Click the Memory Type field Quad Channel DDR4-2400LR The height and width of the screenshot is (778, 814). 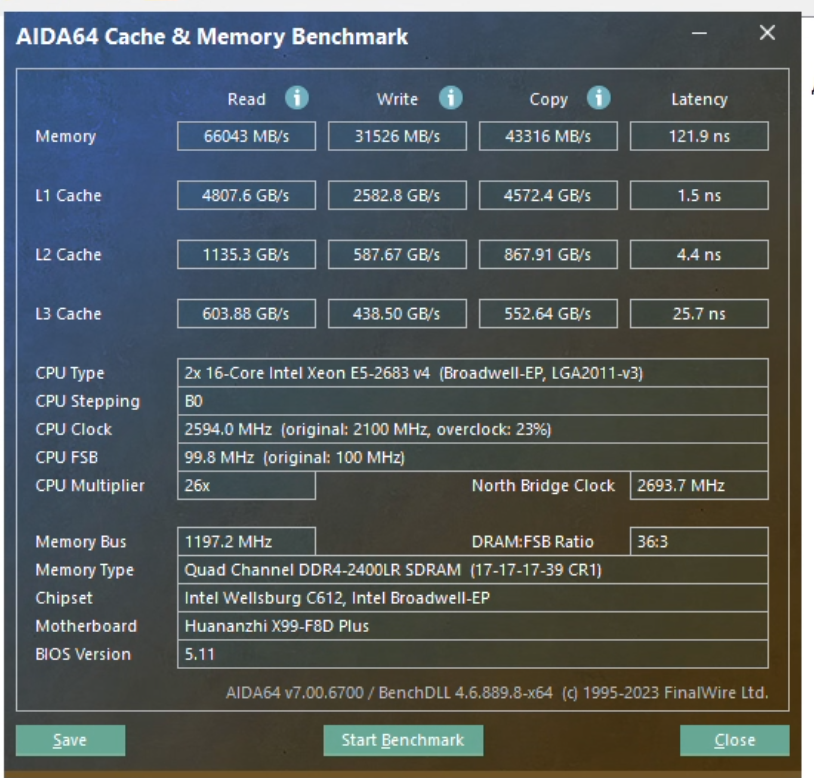click(x=472, y=569)
